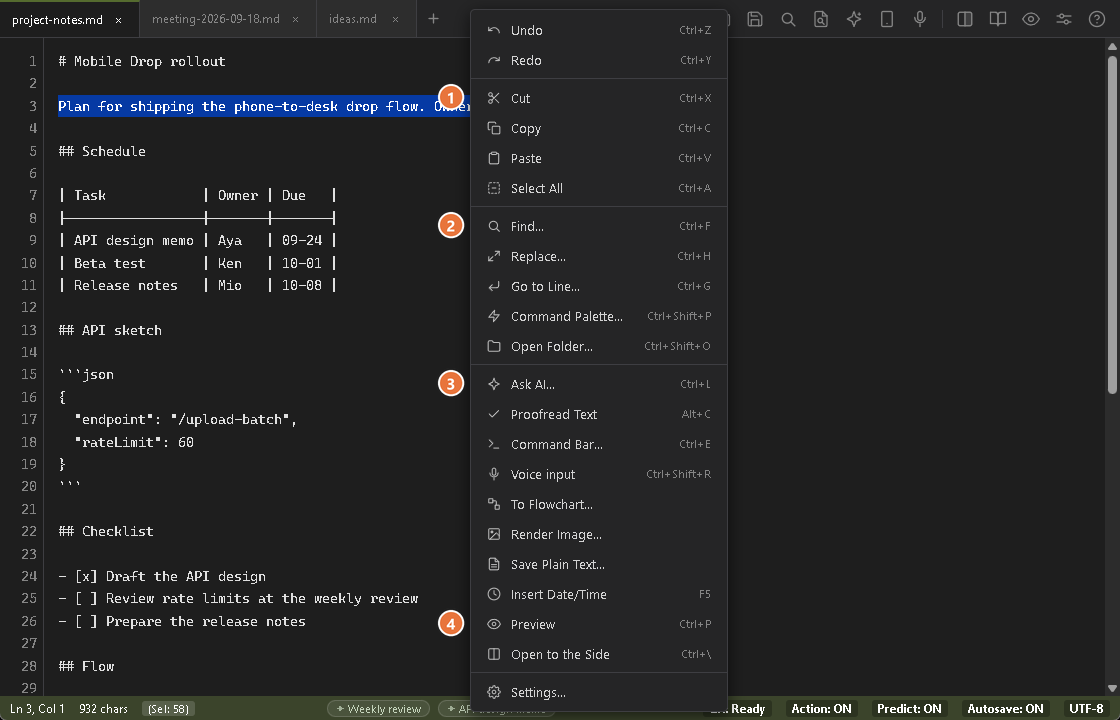Run Proofread Text from the menu
Image resolution: width=1120 pixels, height=720 pixels.
point(599,414)
